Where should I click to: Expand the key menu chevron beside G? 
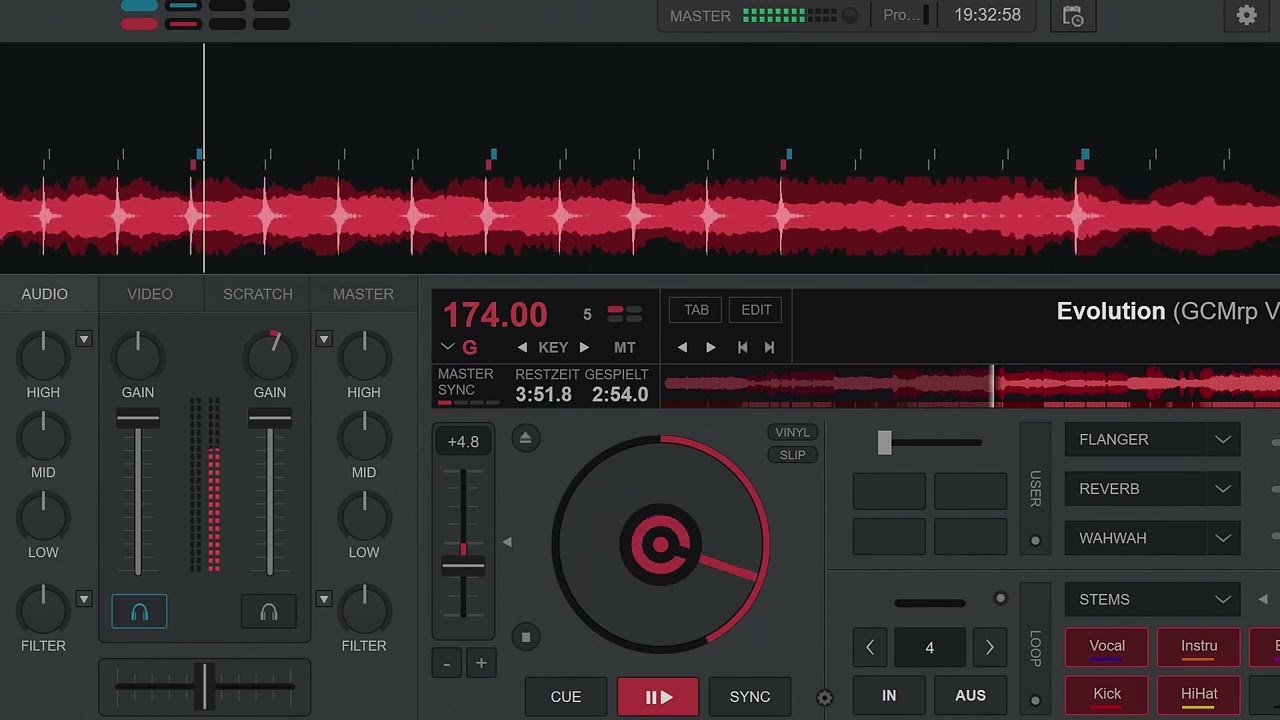click(x=447, y=347)
